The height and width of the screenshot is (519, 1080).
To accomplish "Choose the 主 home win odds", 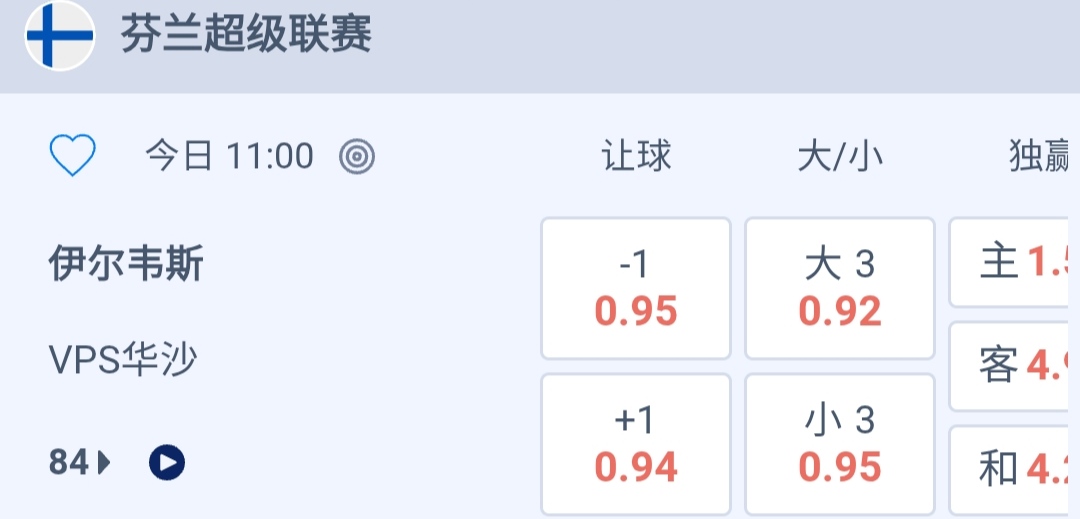I will tap(1014, 263).
